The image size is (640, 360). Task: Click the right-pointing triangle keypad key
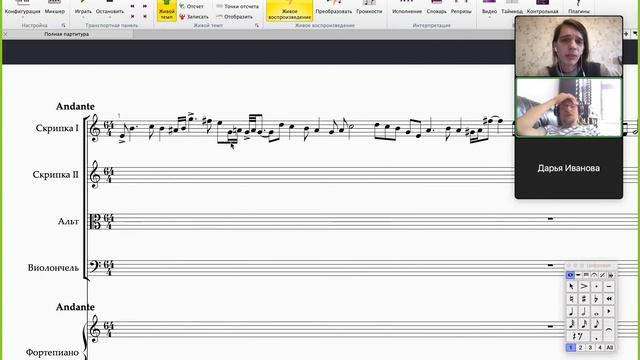609,311
